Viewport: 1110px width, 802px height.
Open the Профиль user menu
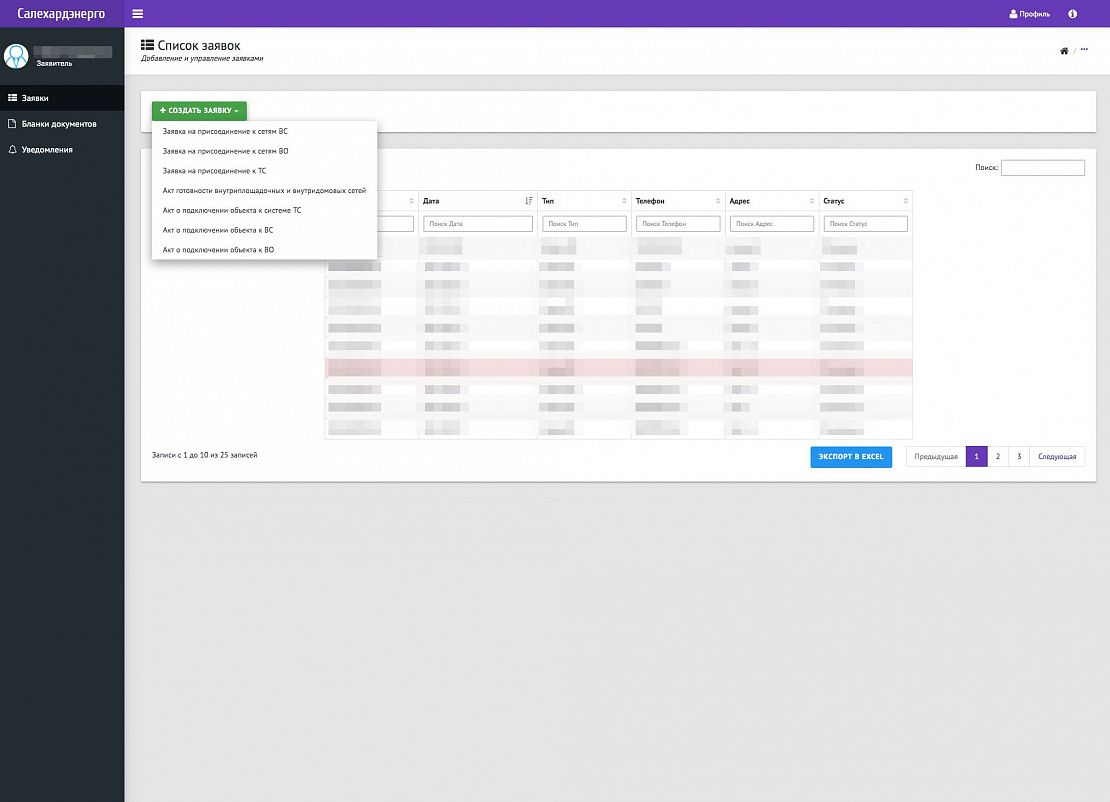coord(1030,14)
